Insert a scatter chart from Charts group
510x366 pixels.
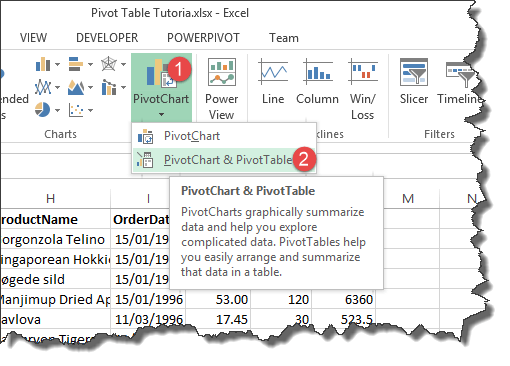(76, 110)
